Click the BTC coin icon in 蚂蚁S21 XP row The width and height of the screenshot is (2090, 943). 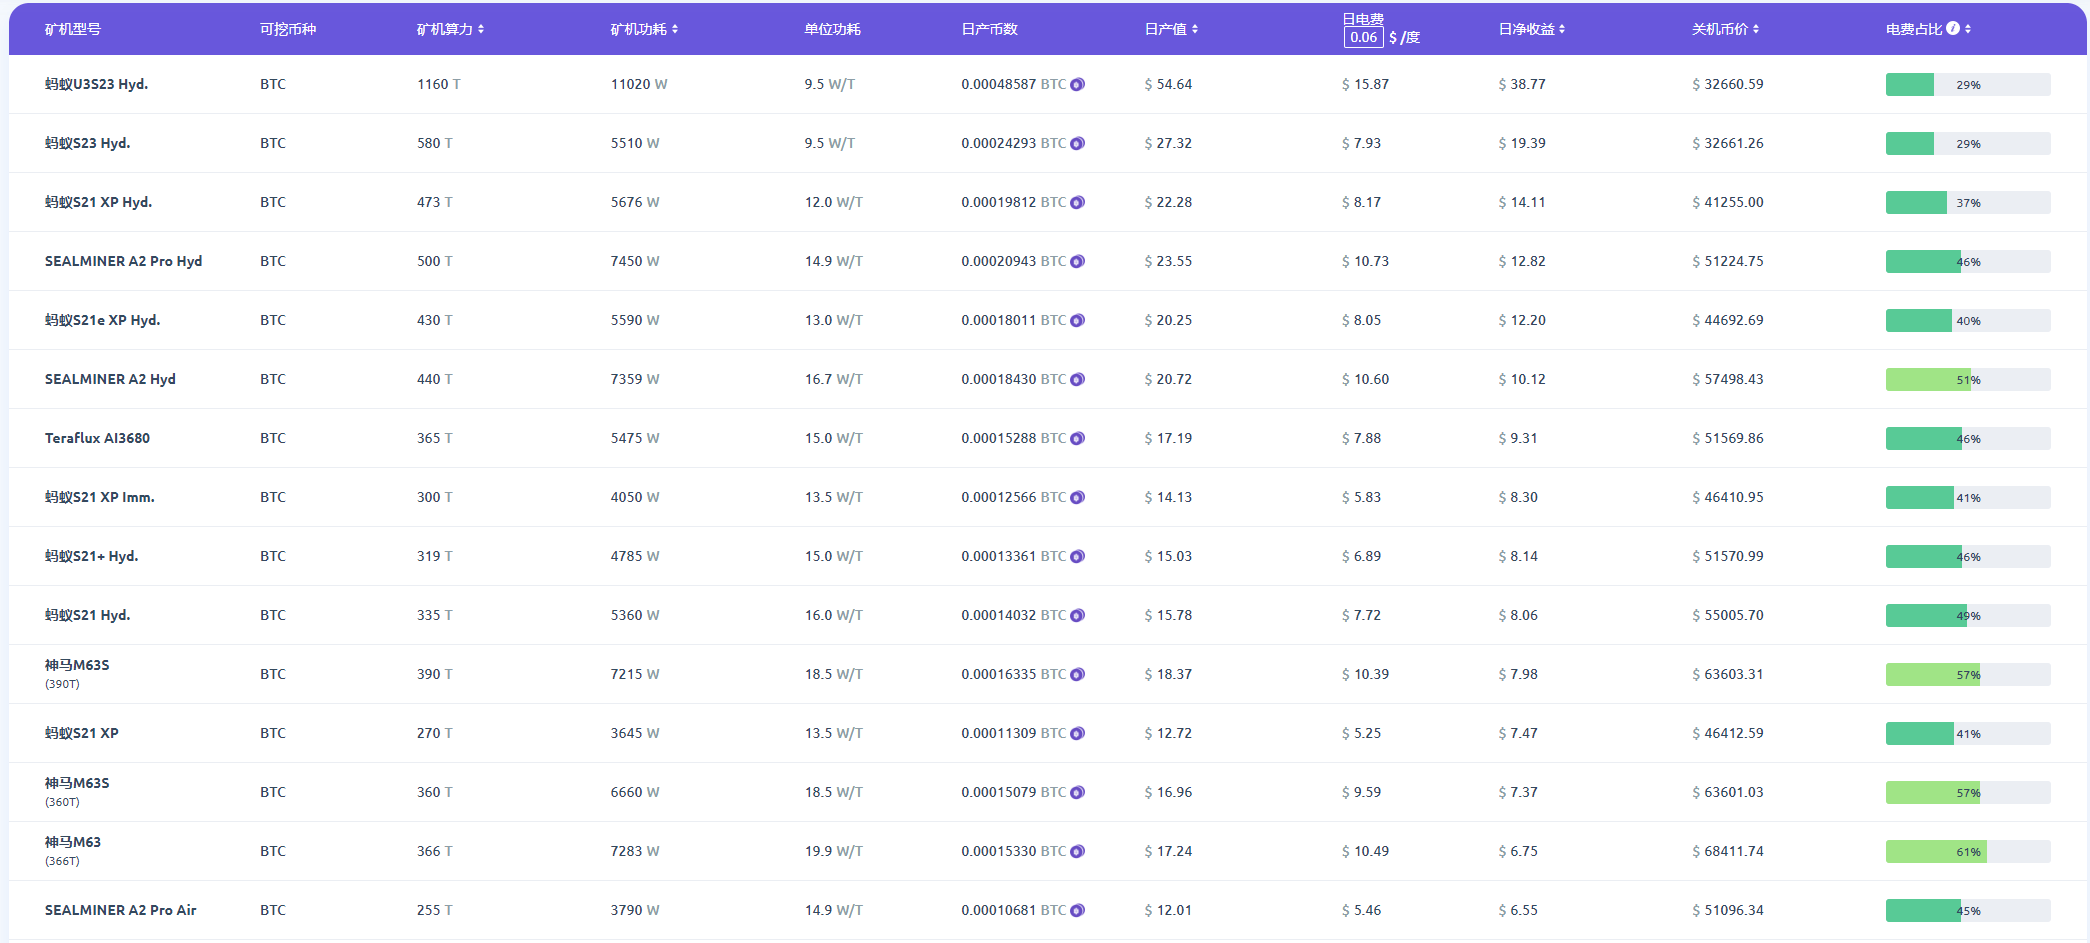(1077, 734)
